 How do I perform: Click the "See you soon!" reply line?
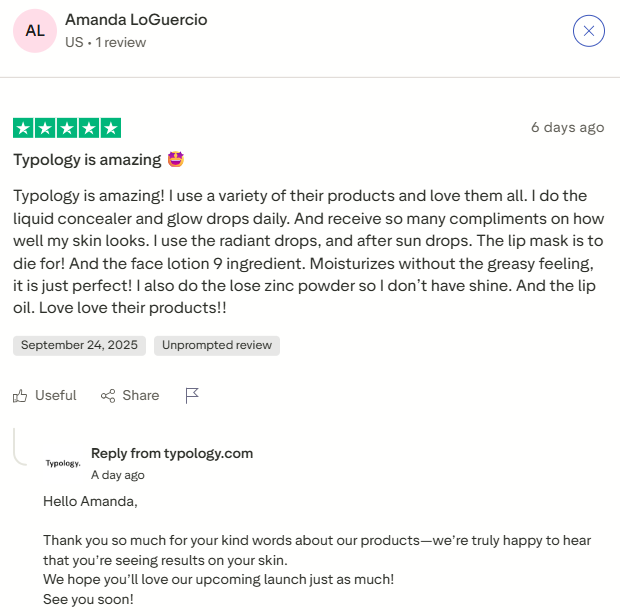[88, 598]
